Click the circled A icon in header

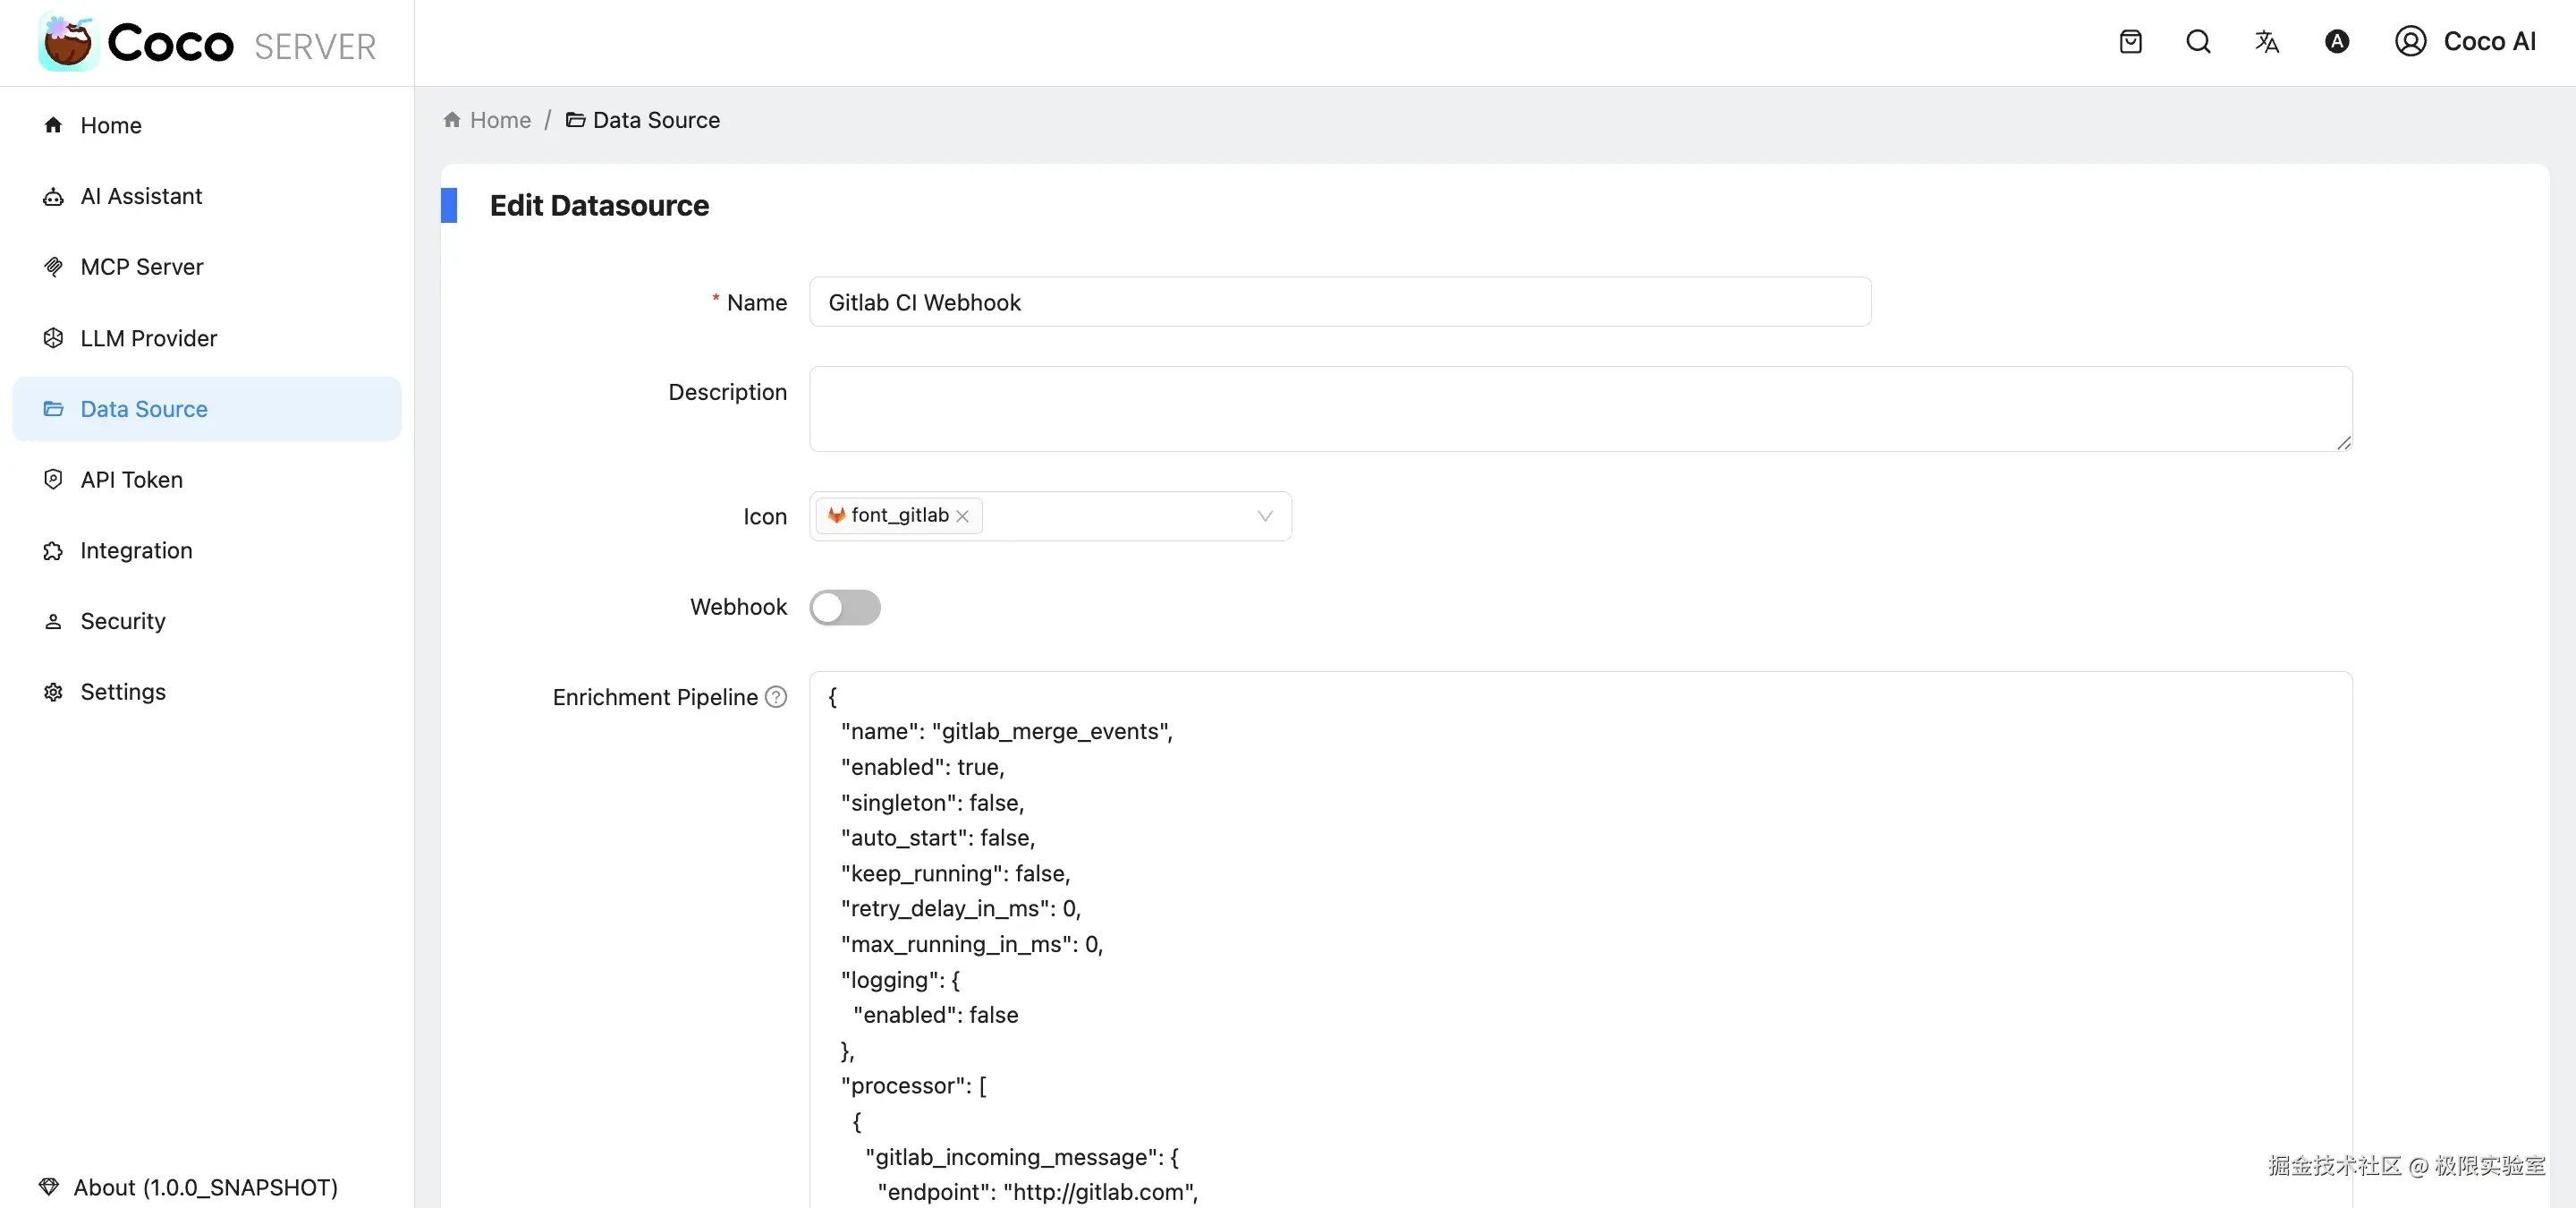2336,41
